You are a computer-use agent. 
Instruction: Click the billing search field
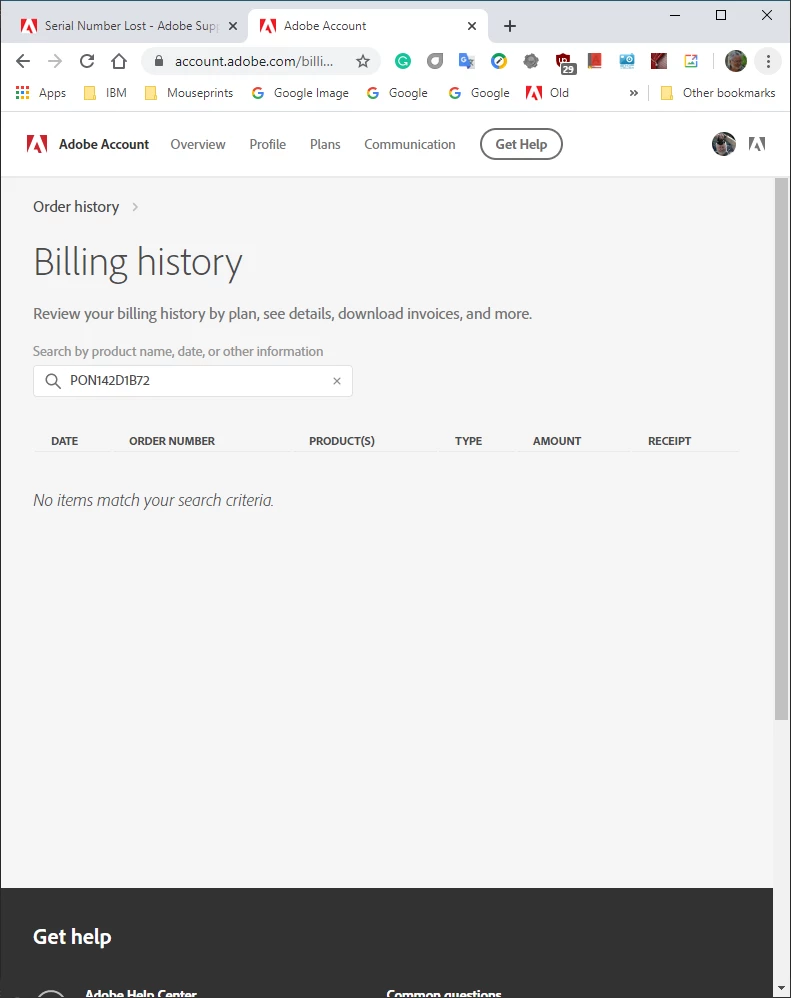tap(193, 381)
